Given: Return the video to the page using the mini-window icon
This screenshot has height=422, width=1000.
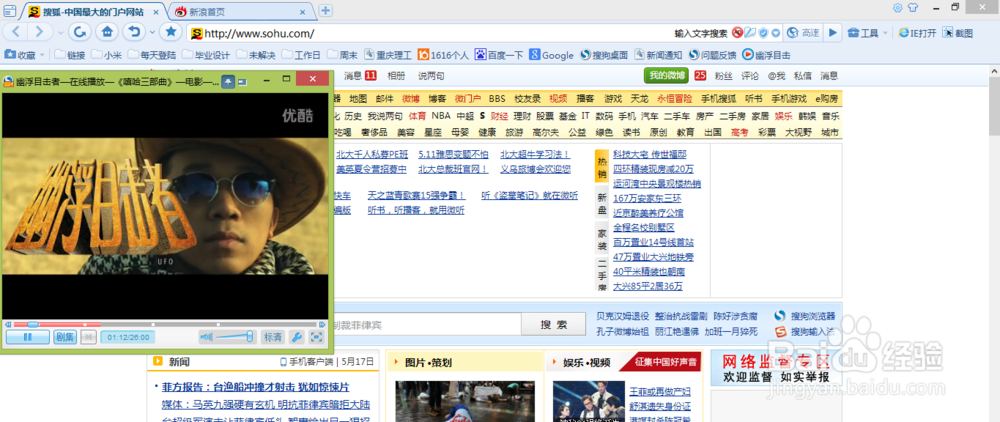Looking at the screenshot, I should tap(243, 82).
